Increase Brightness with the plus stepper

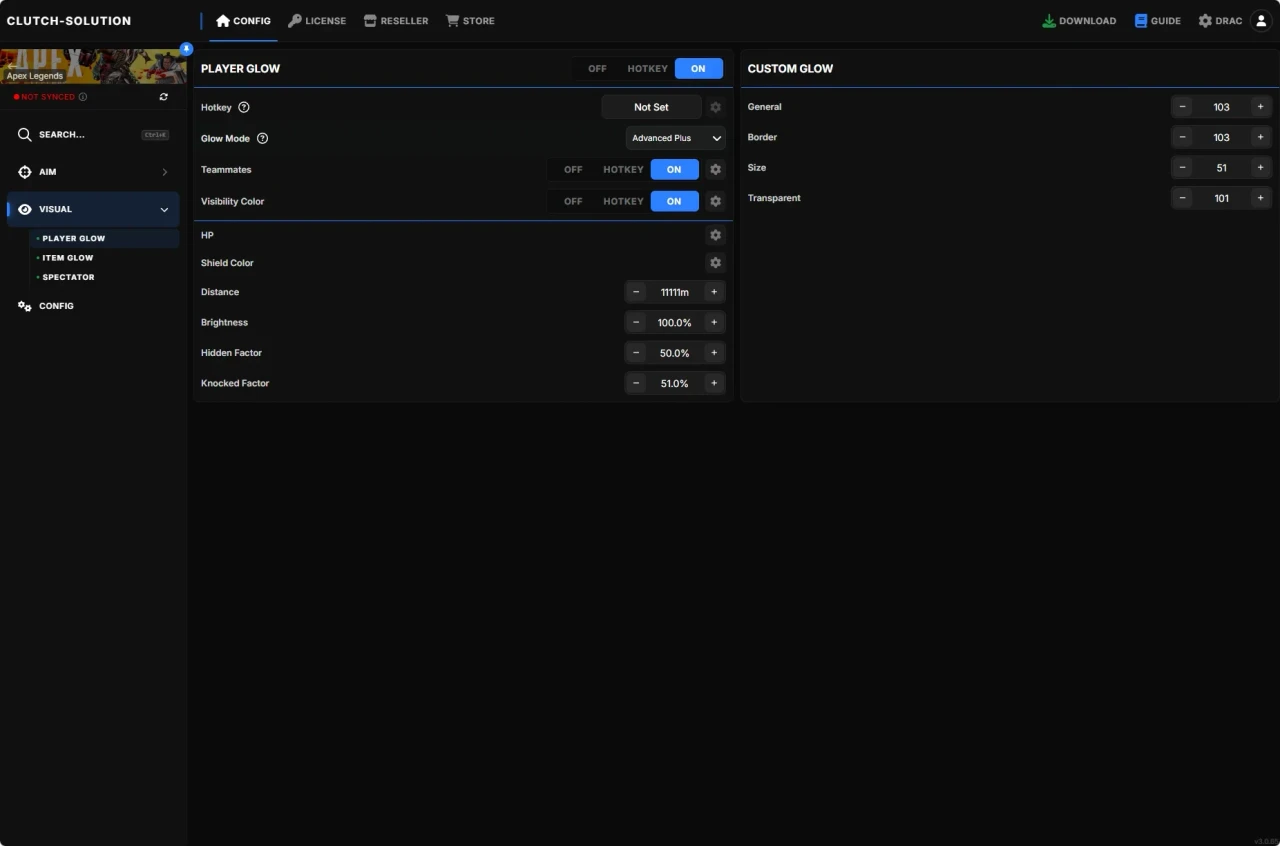[x=714, y=322]
